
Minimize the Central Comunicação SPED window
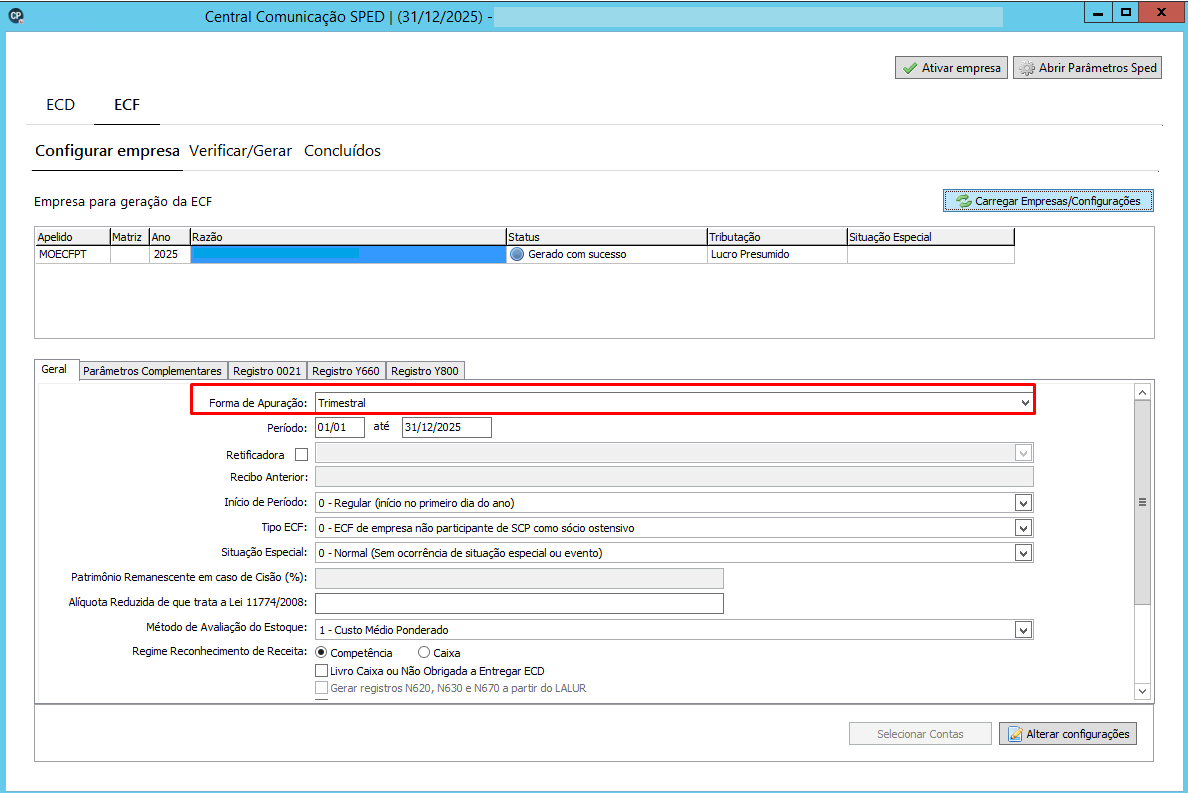tap(1098, 13)
